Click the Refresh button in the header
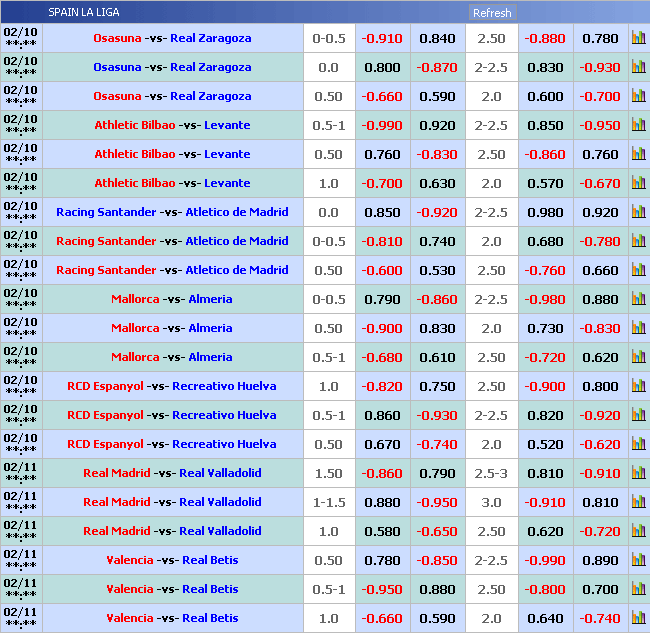The width and height of the screenshot is (650, 633). click(x=491, y=13)
